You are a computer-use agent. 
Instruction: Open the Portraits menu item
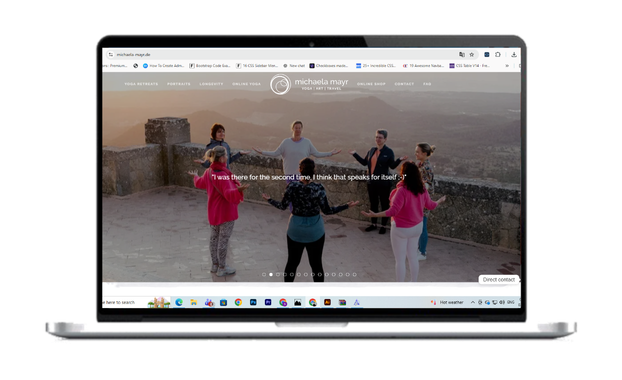(x=179, y=84)
